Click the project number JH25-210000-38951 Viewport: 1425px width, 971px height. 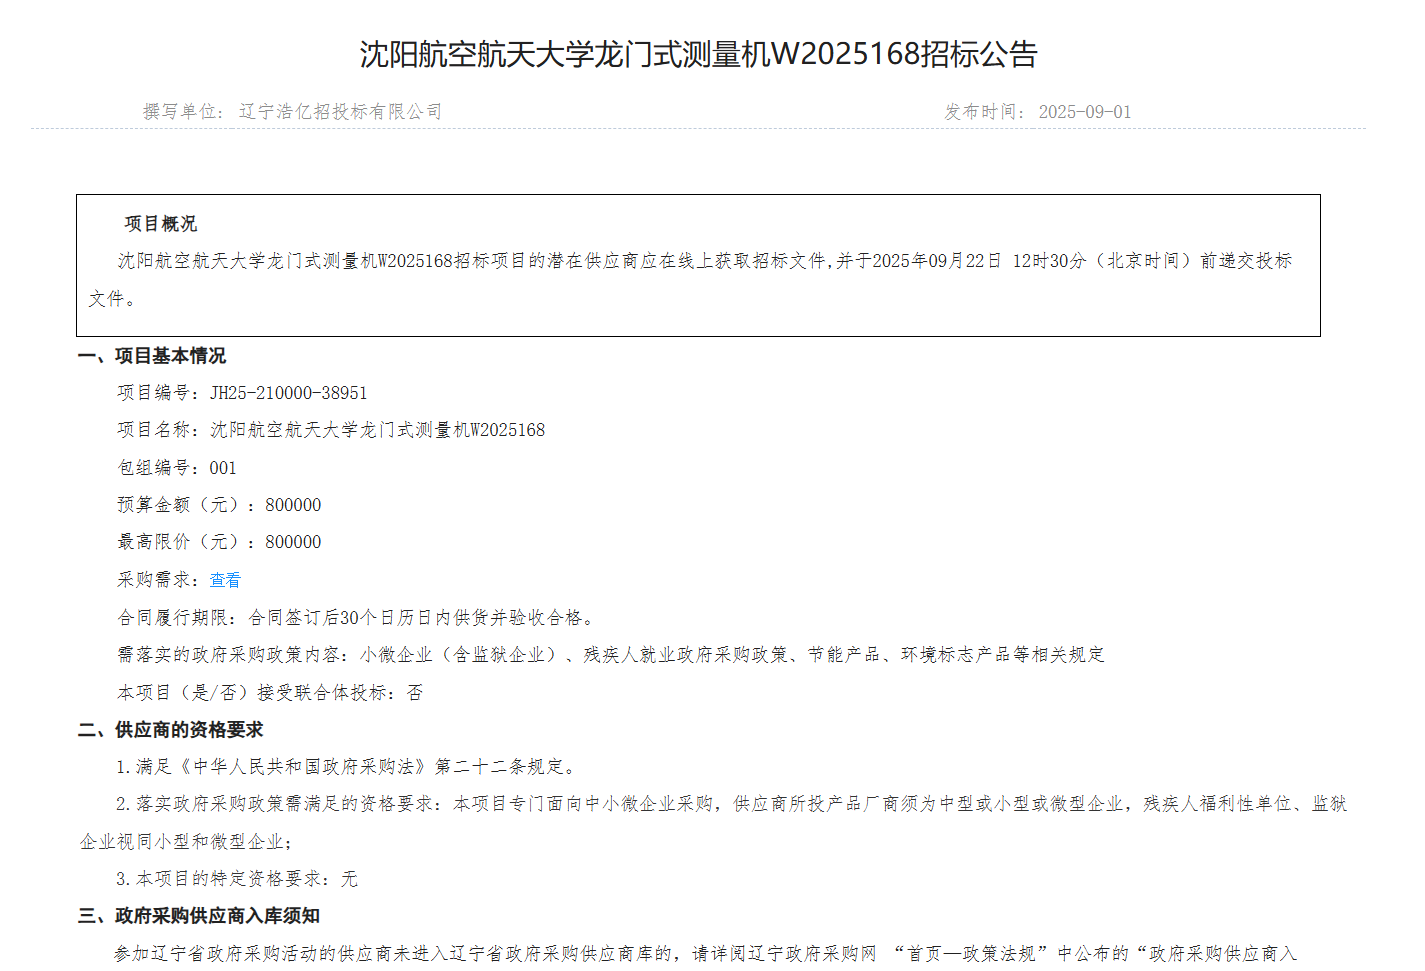coord(288,393)
